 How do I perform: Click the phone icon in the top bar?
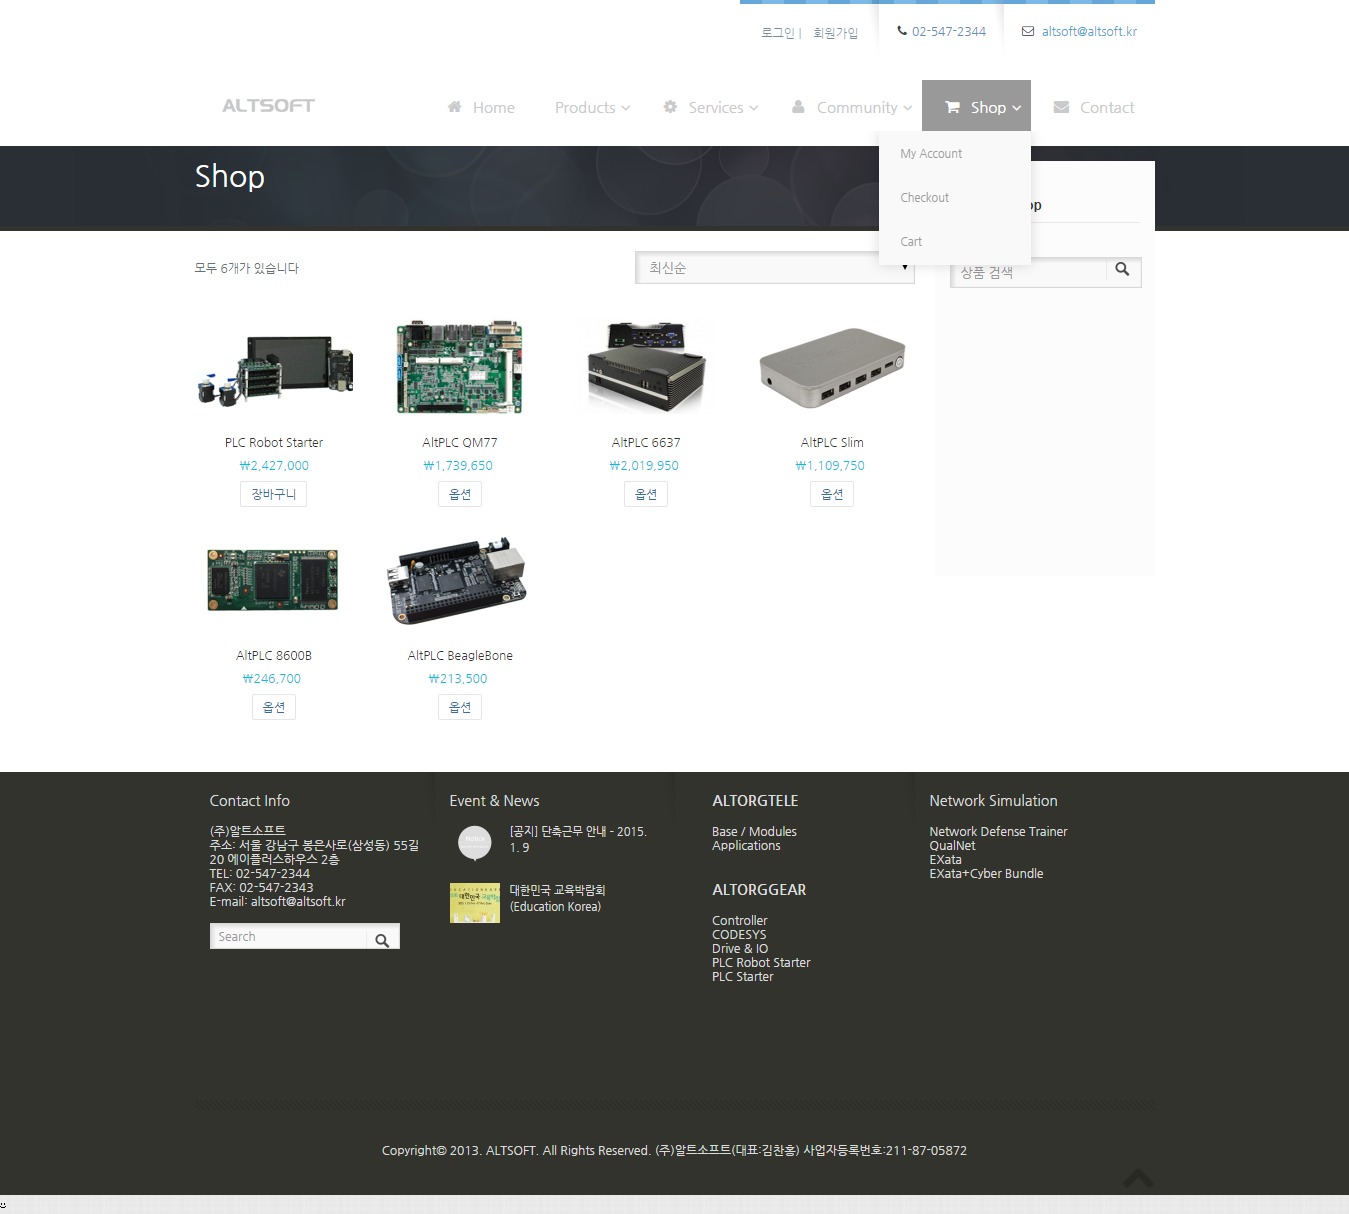click(x=902, y=31)
